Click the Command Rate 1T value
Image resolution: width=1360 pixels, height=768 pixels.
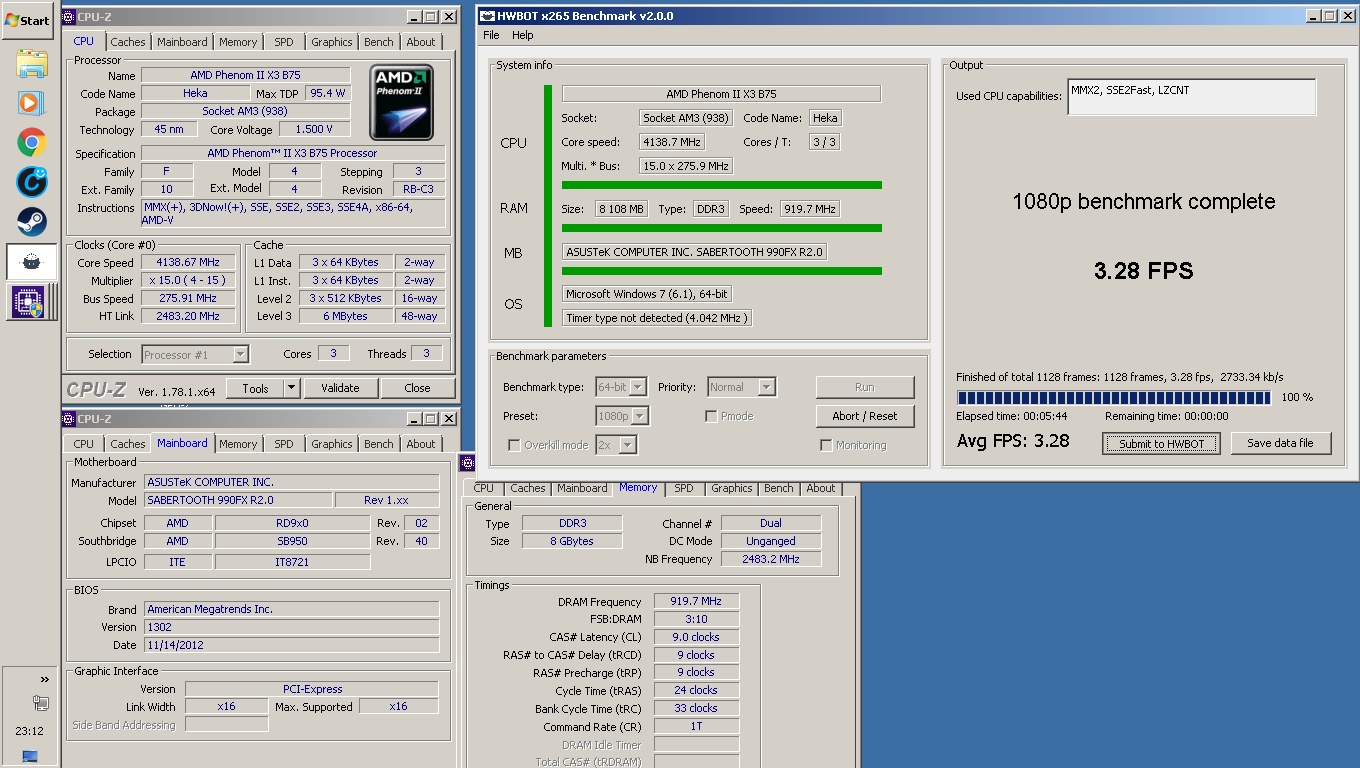(697, 727)
